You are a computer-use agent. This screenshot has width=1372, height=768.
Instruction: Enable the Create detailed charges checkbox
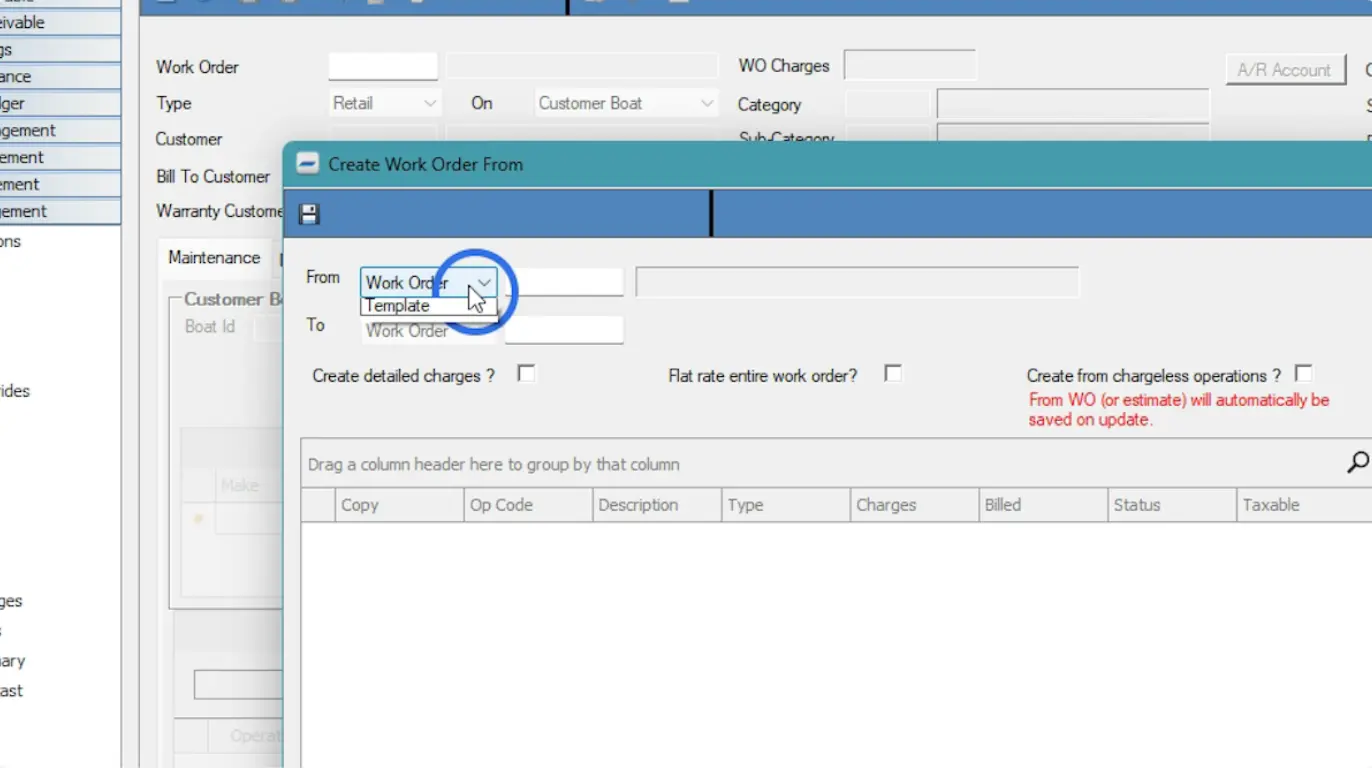[x=526, y=374]
